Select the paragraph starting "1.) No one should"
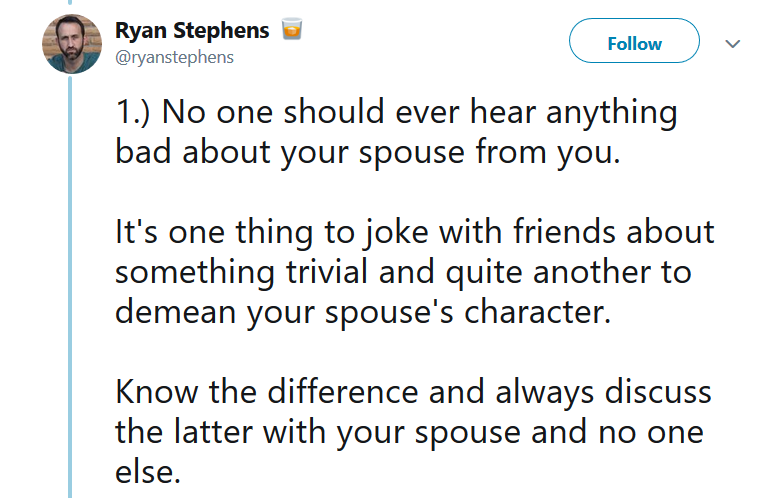 [396, 132]
